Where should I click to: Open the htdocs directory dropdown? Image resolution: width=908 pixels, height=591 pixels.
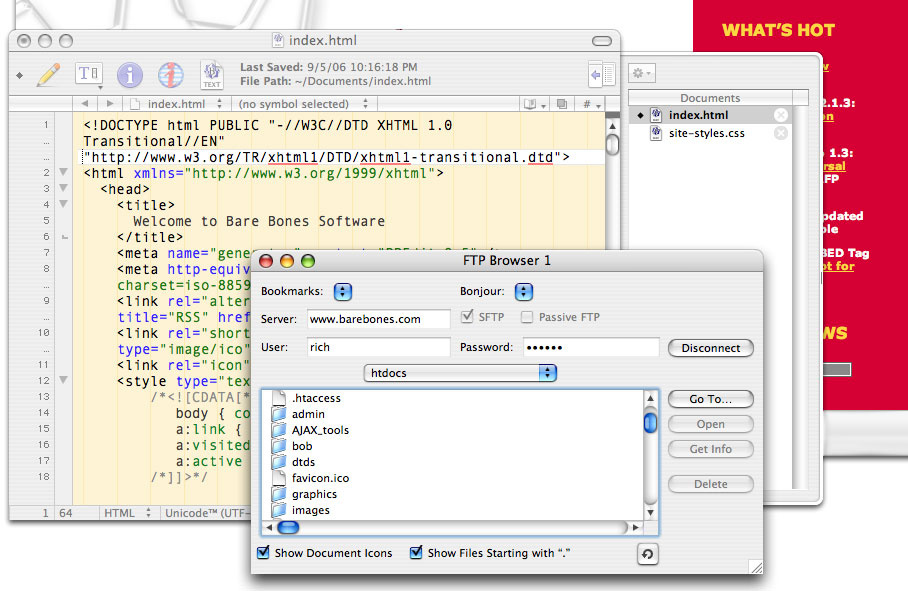click(x=461, y=373)
